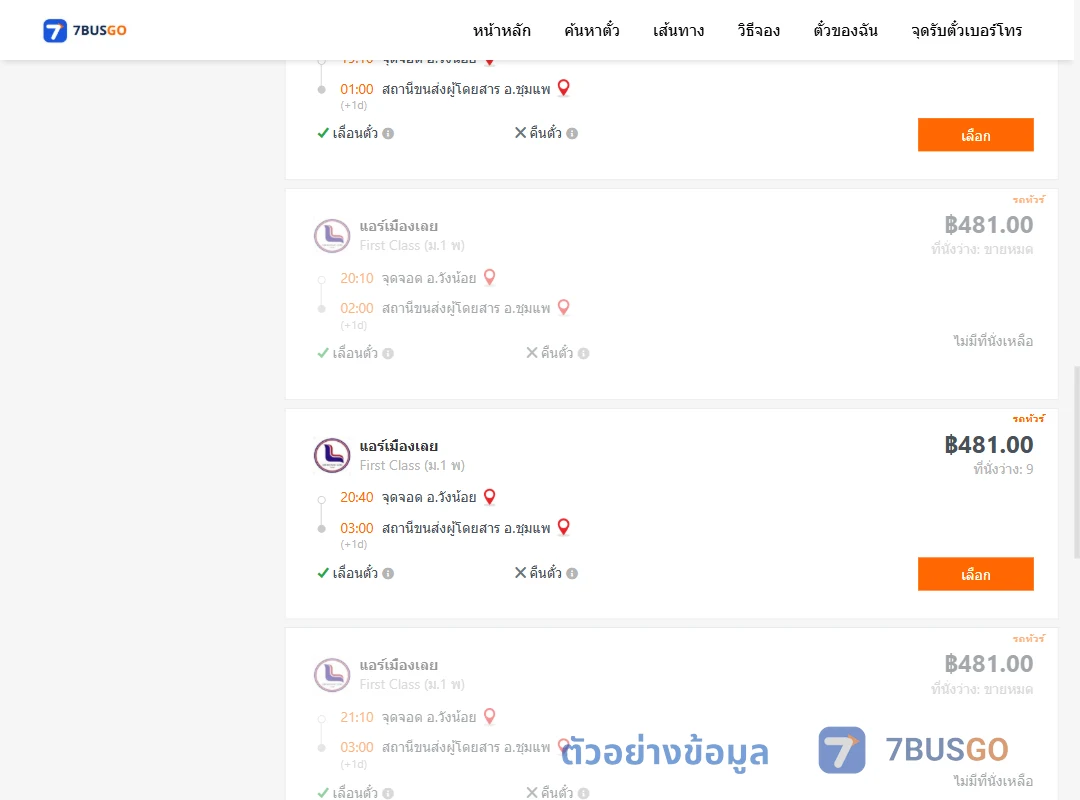Viewport: 1080px width, 800px height.
Task: Click the 20:40 departure time text
Action: 356,497
